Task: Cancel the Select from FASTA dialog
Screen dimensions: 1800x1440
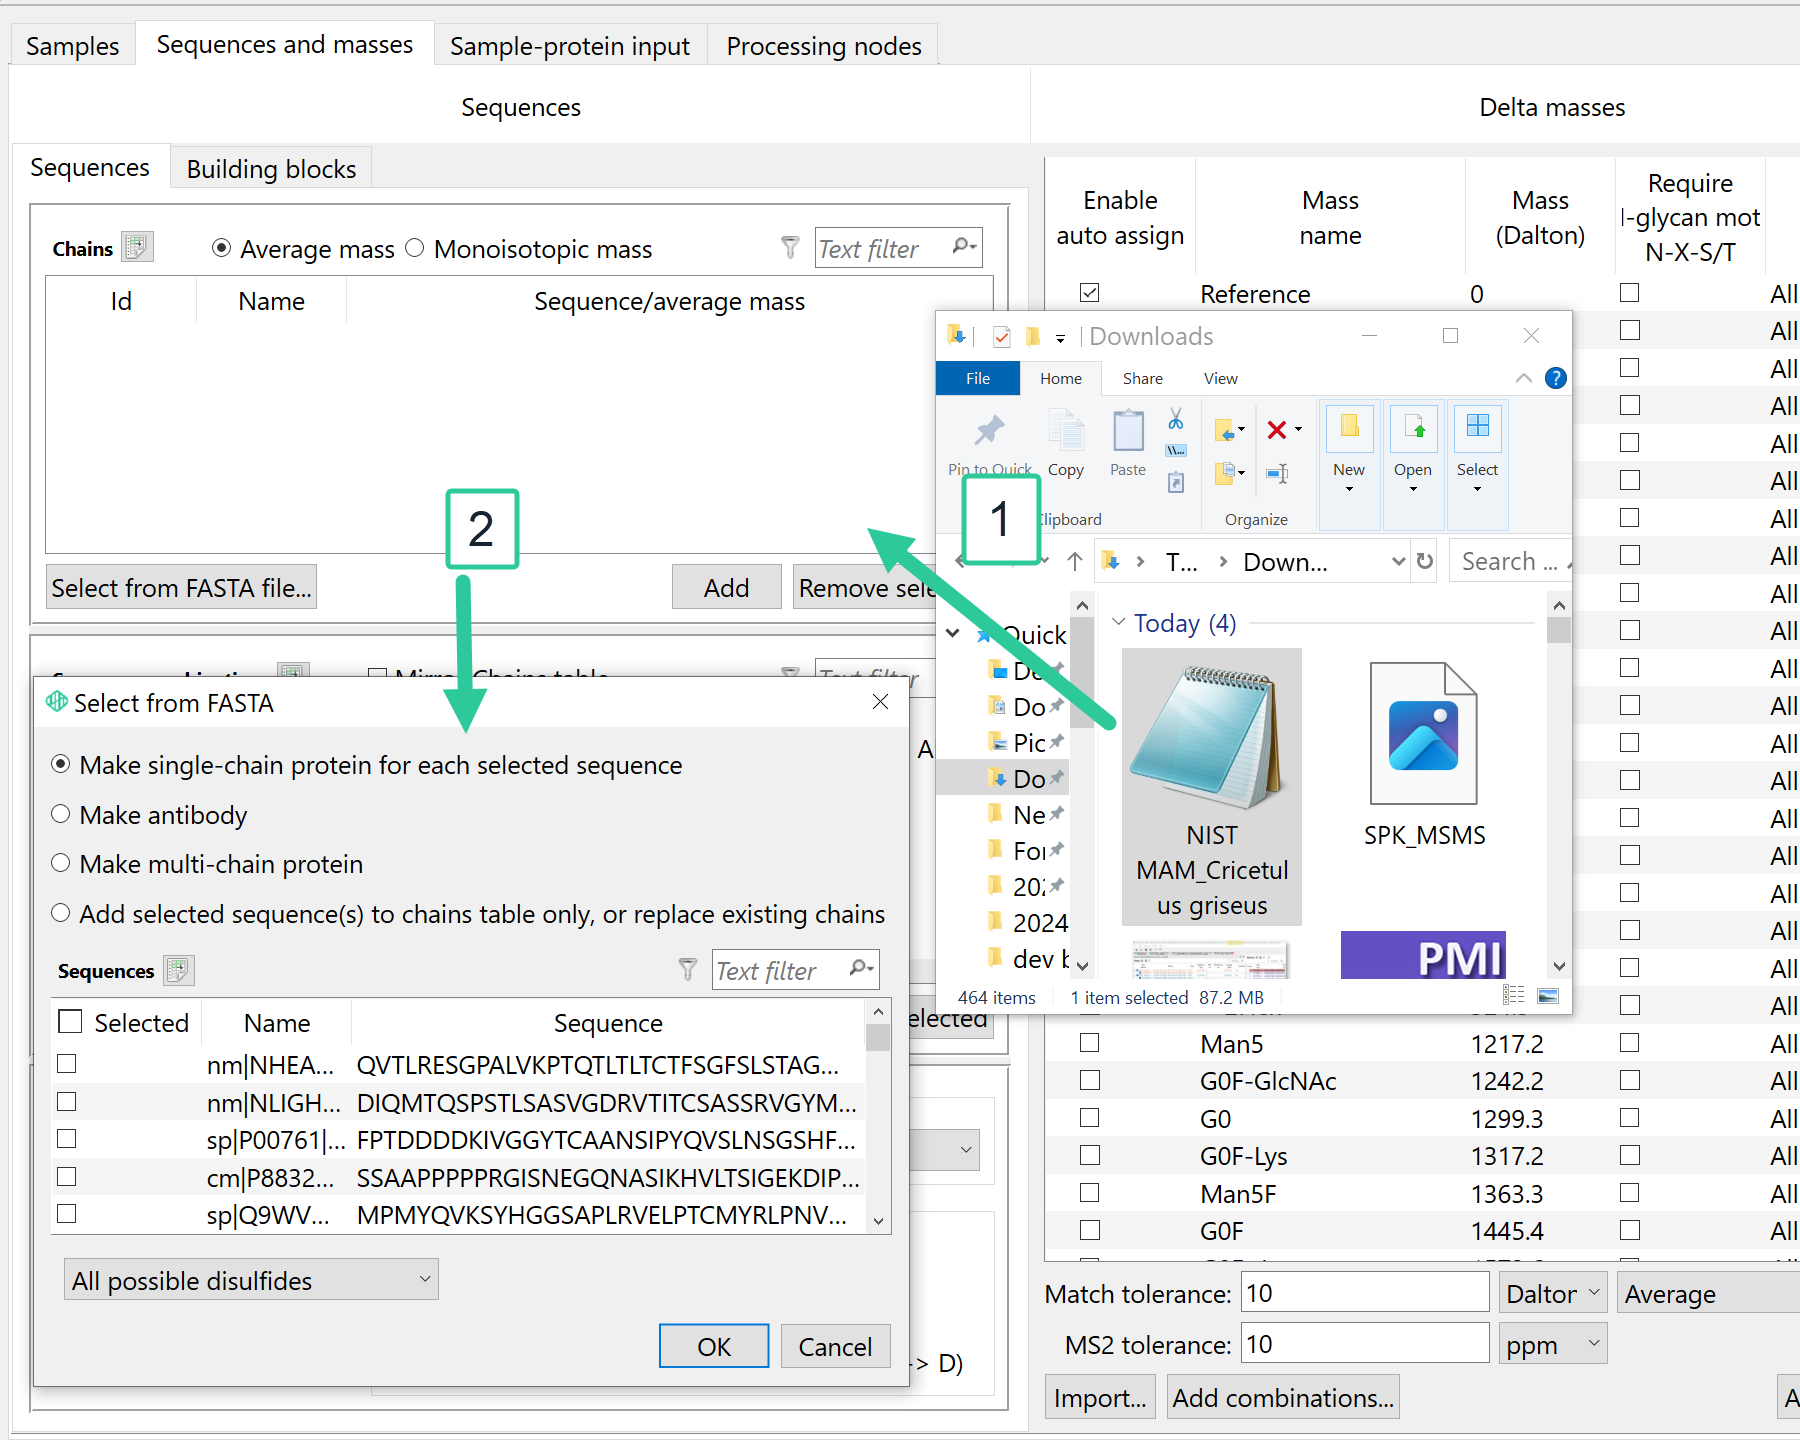Action: 835,1346
